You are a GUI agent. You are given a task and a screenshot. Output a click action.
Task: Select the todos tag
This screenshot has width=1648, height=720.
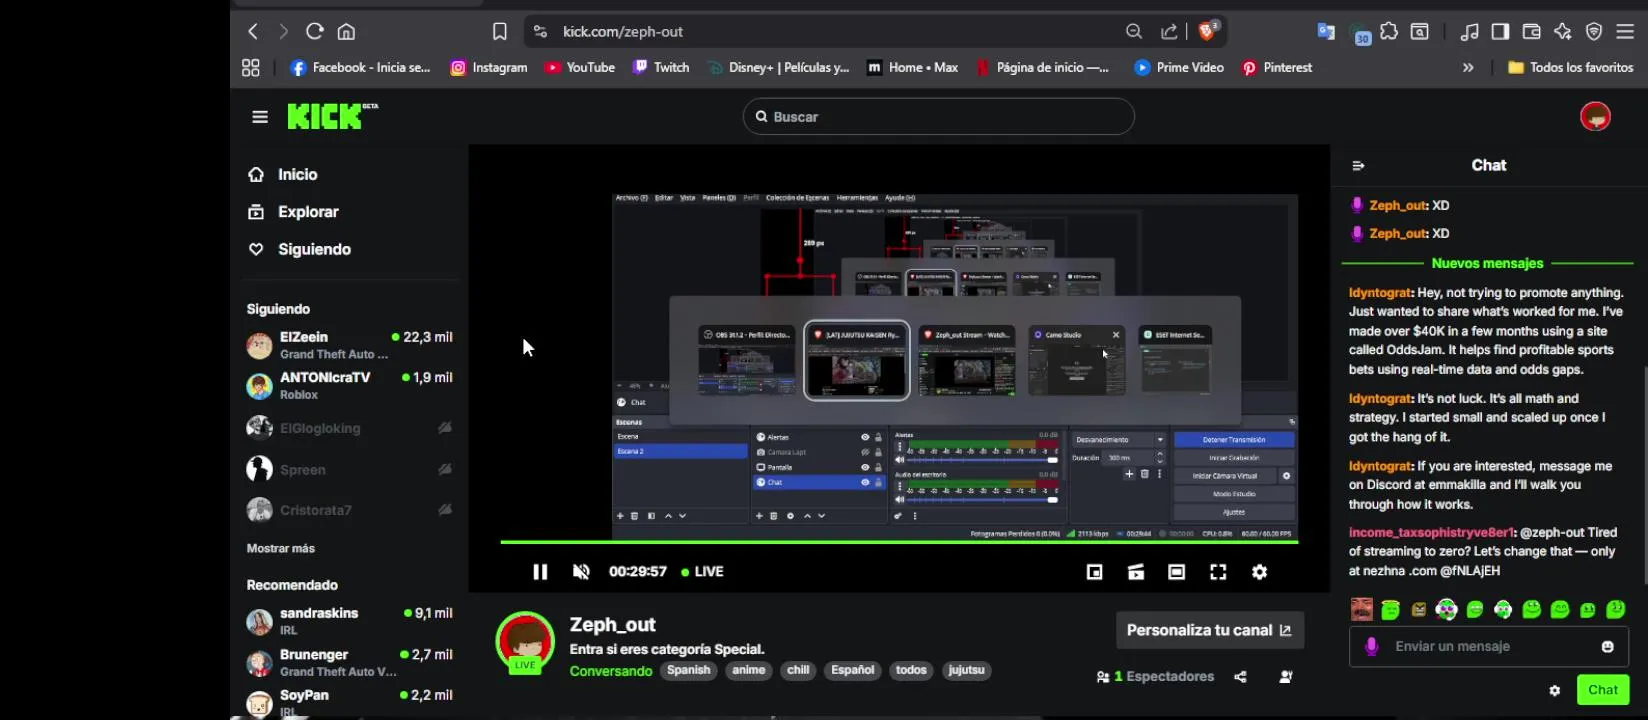pyautogui.click(x=911, y=670)
